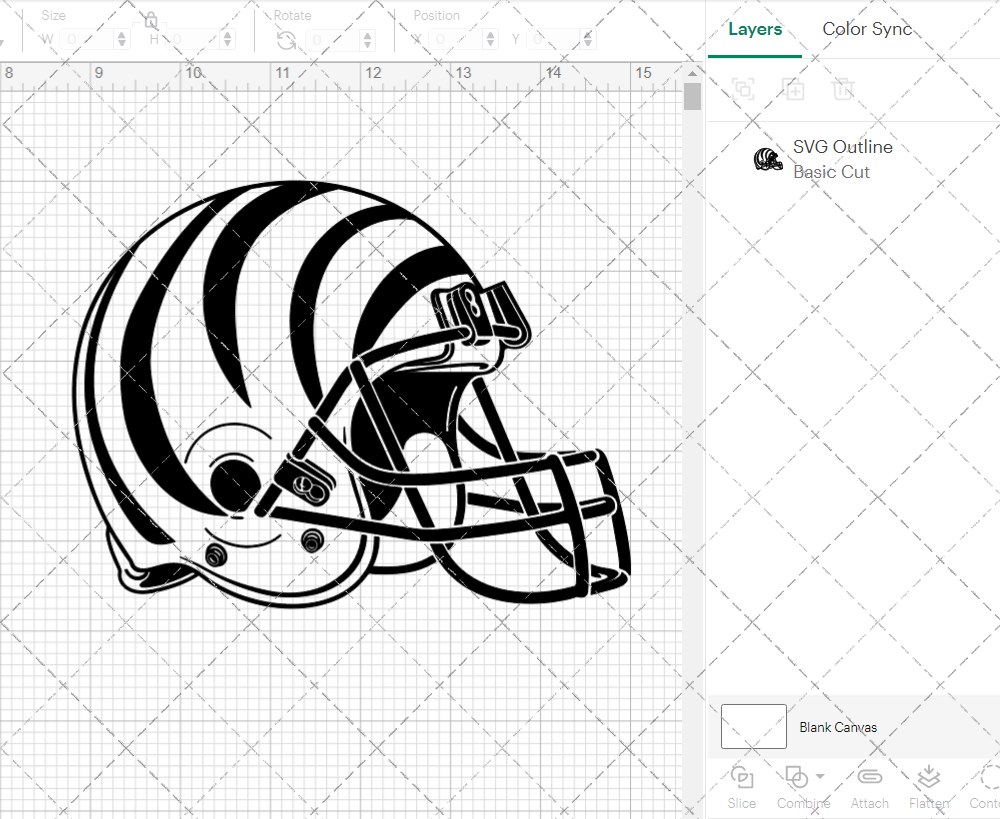Select the SVG Outline layer name
This screenshot has height=819, width=1000.
coord(842,147)
